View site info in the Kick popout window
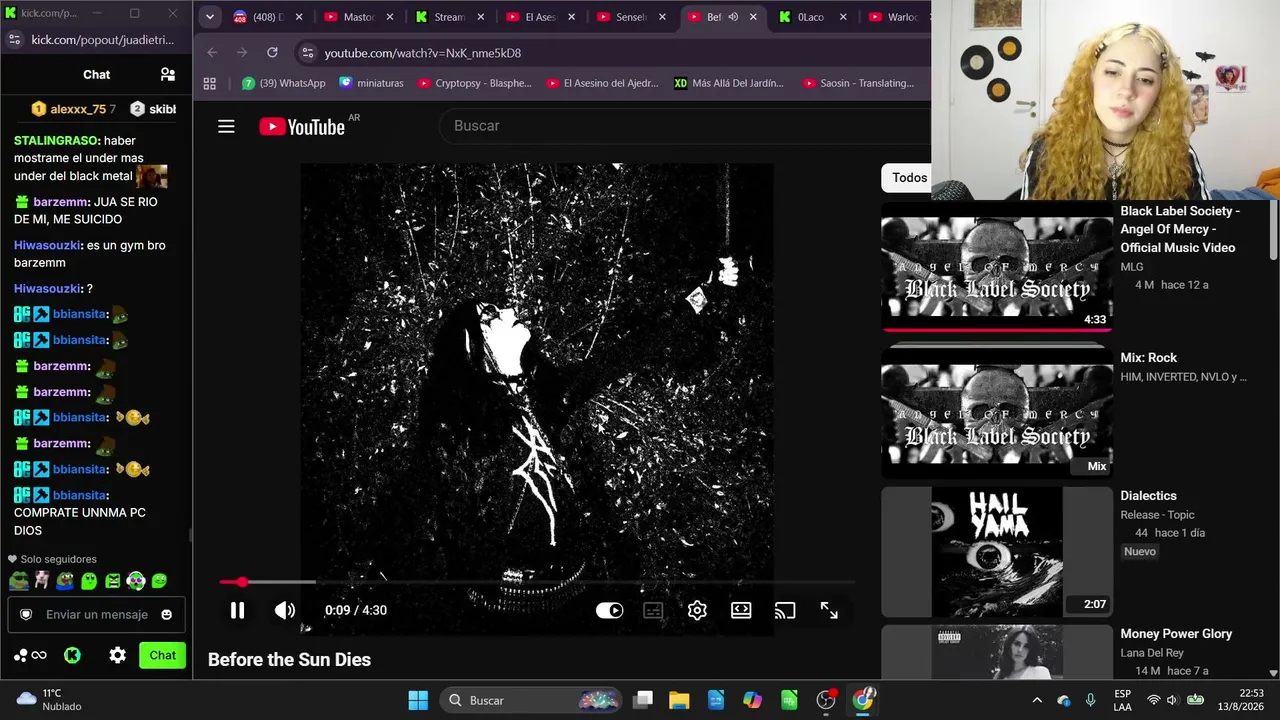 tap(14, 39)
